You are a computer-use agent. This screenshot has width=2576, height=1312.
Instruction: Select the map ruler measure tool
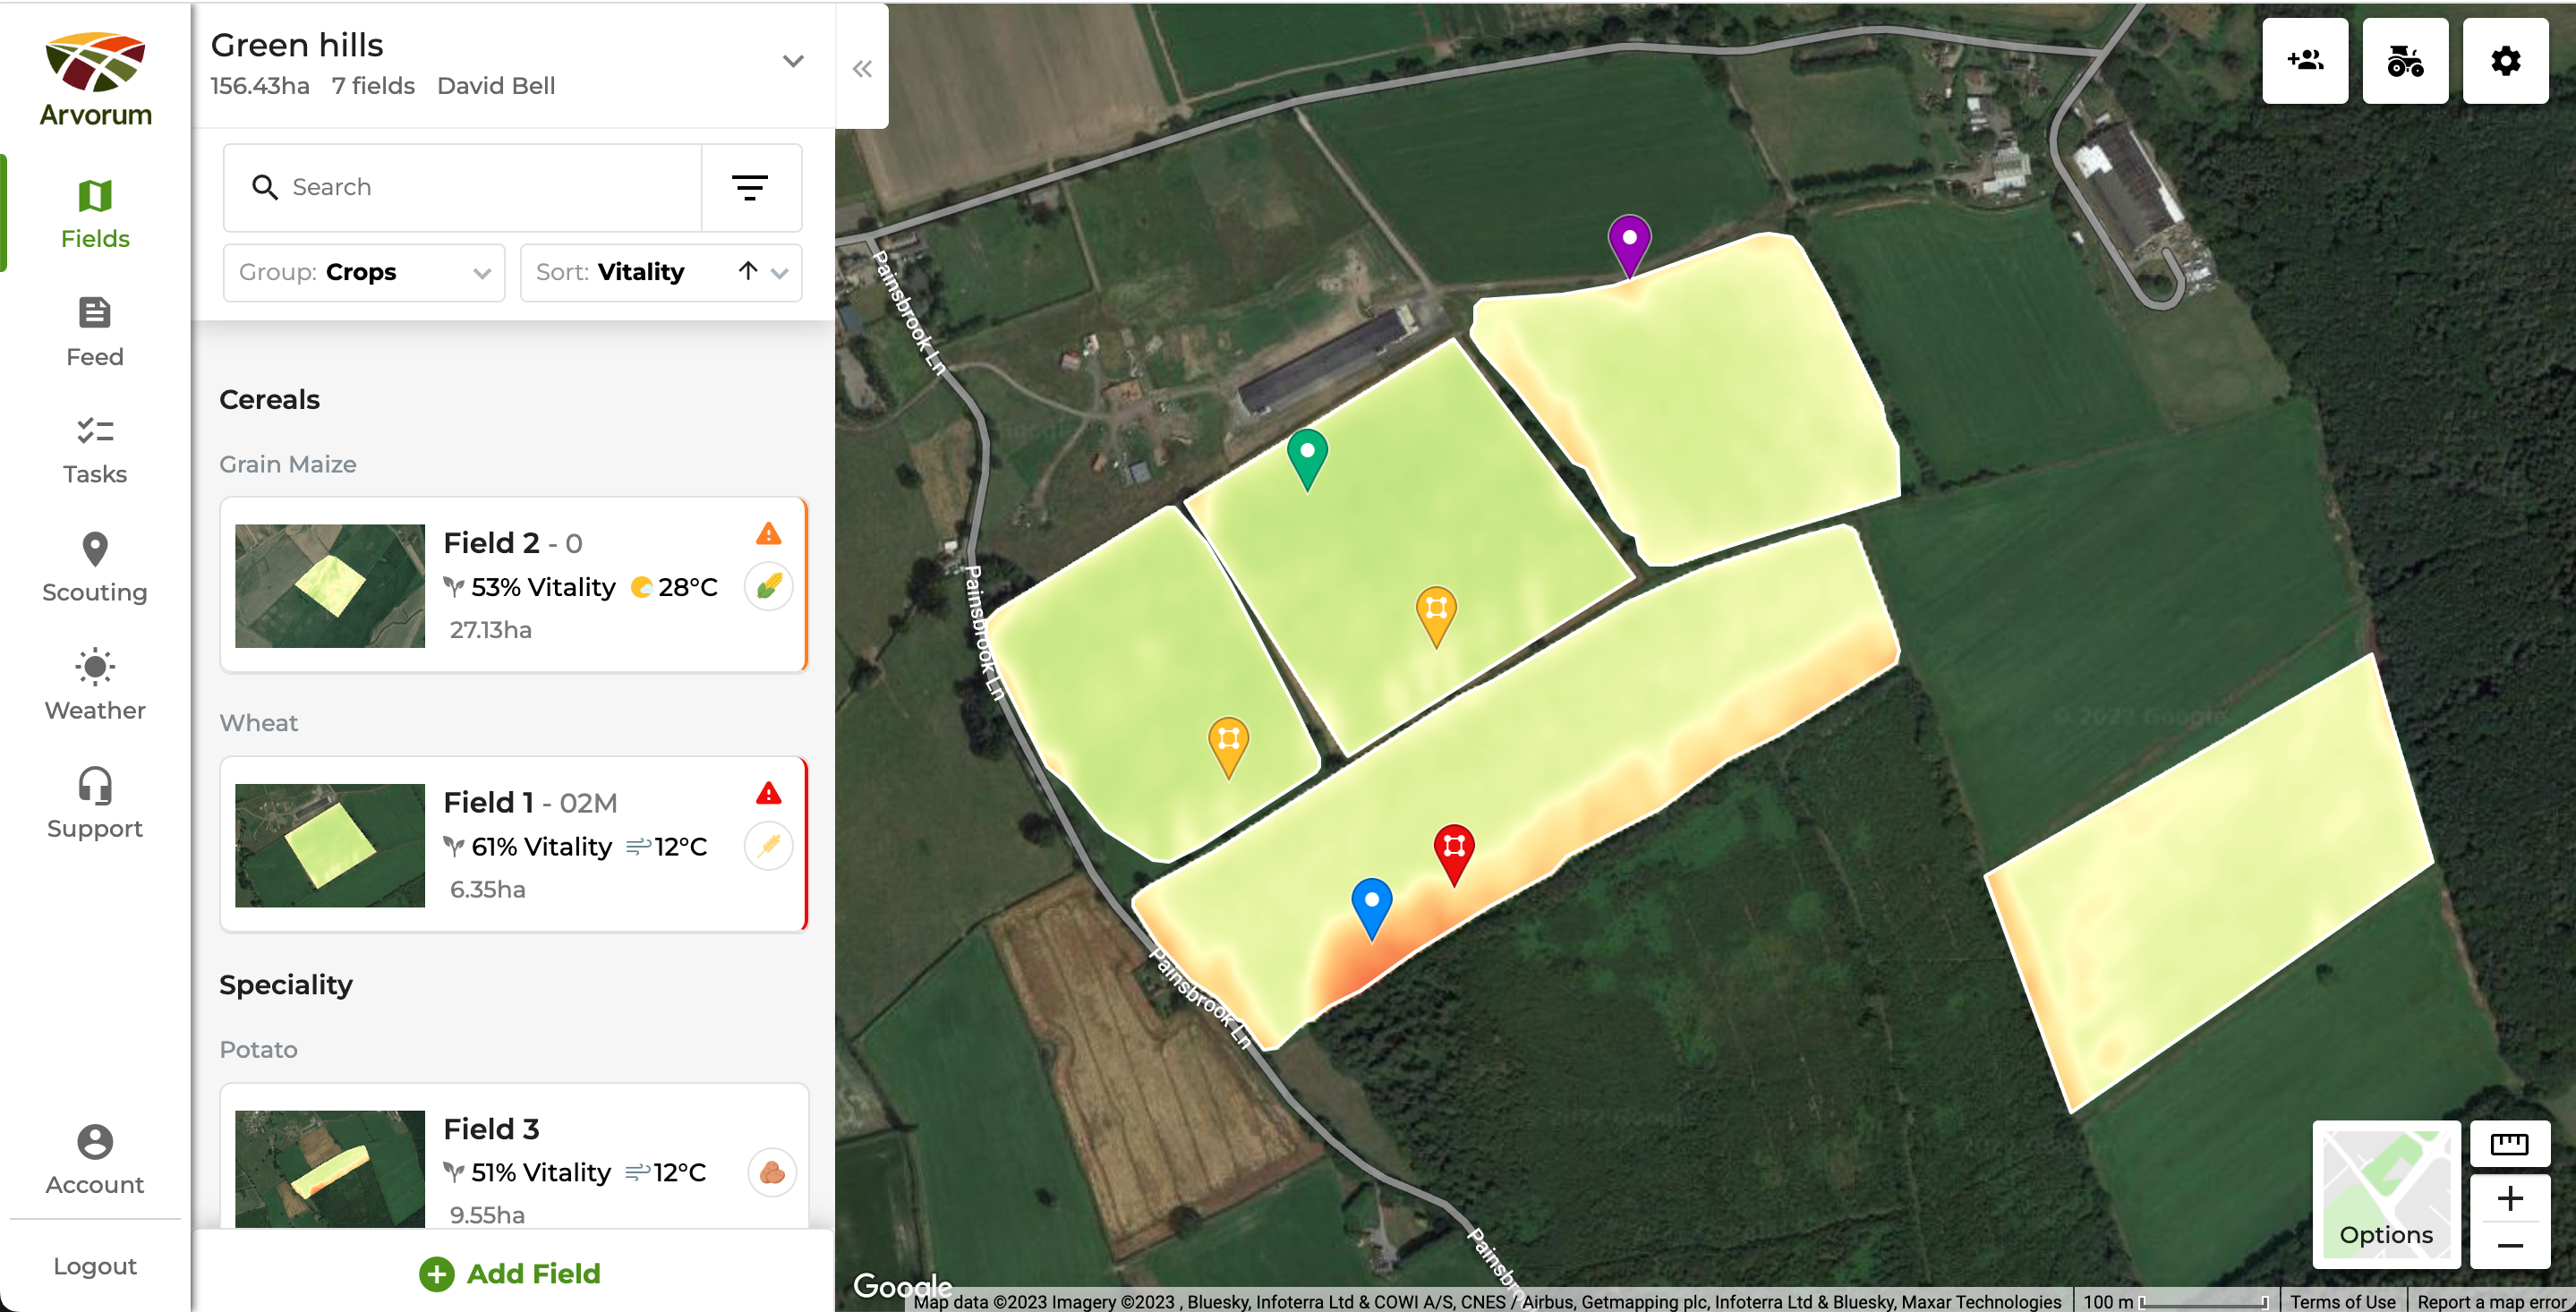pyautogui.click(x=2508, y=1144)
